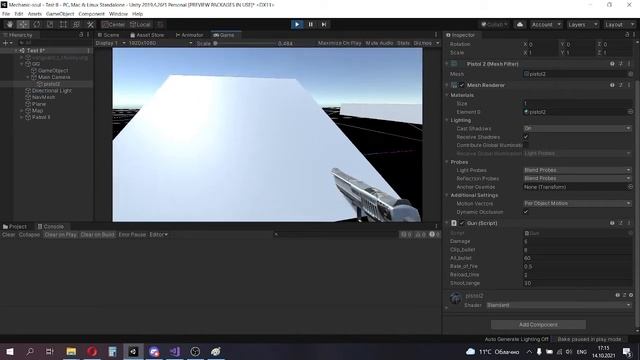Open Gun (Script) help icon
Screen dimensions: 640x360
[612, 223]
